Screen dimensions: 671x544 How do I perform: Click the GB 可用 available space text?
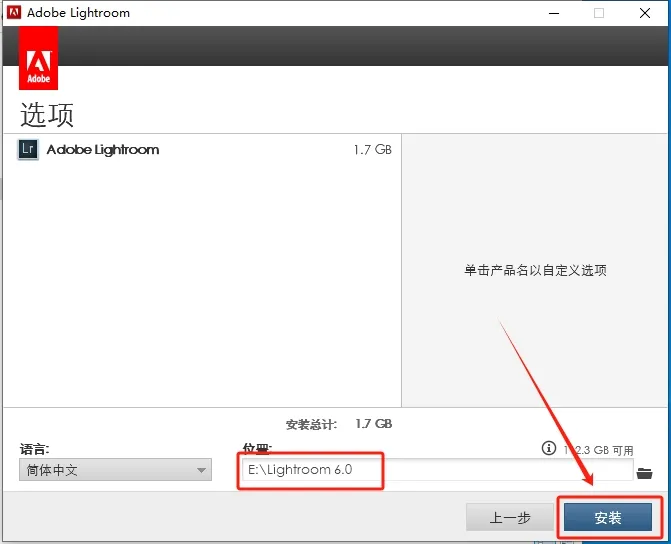(x=599, y=450)
